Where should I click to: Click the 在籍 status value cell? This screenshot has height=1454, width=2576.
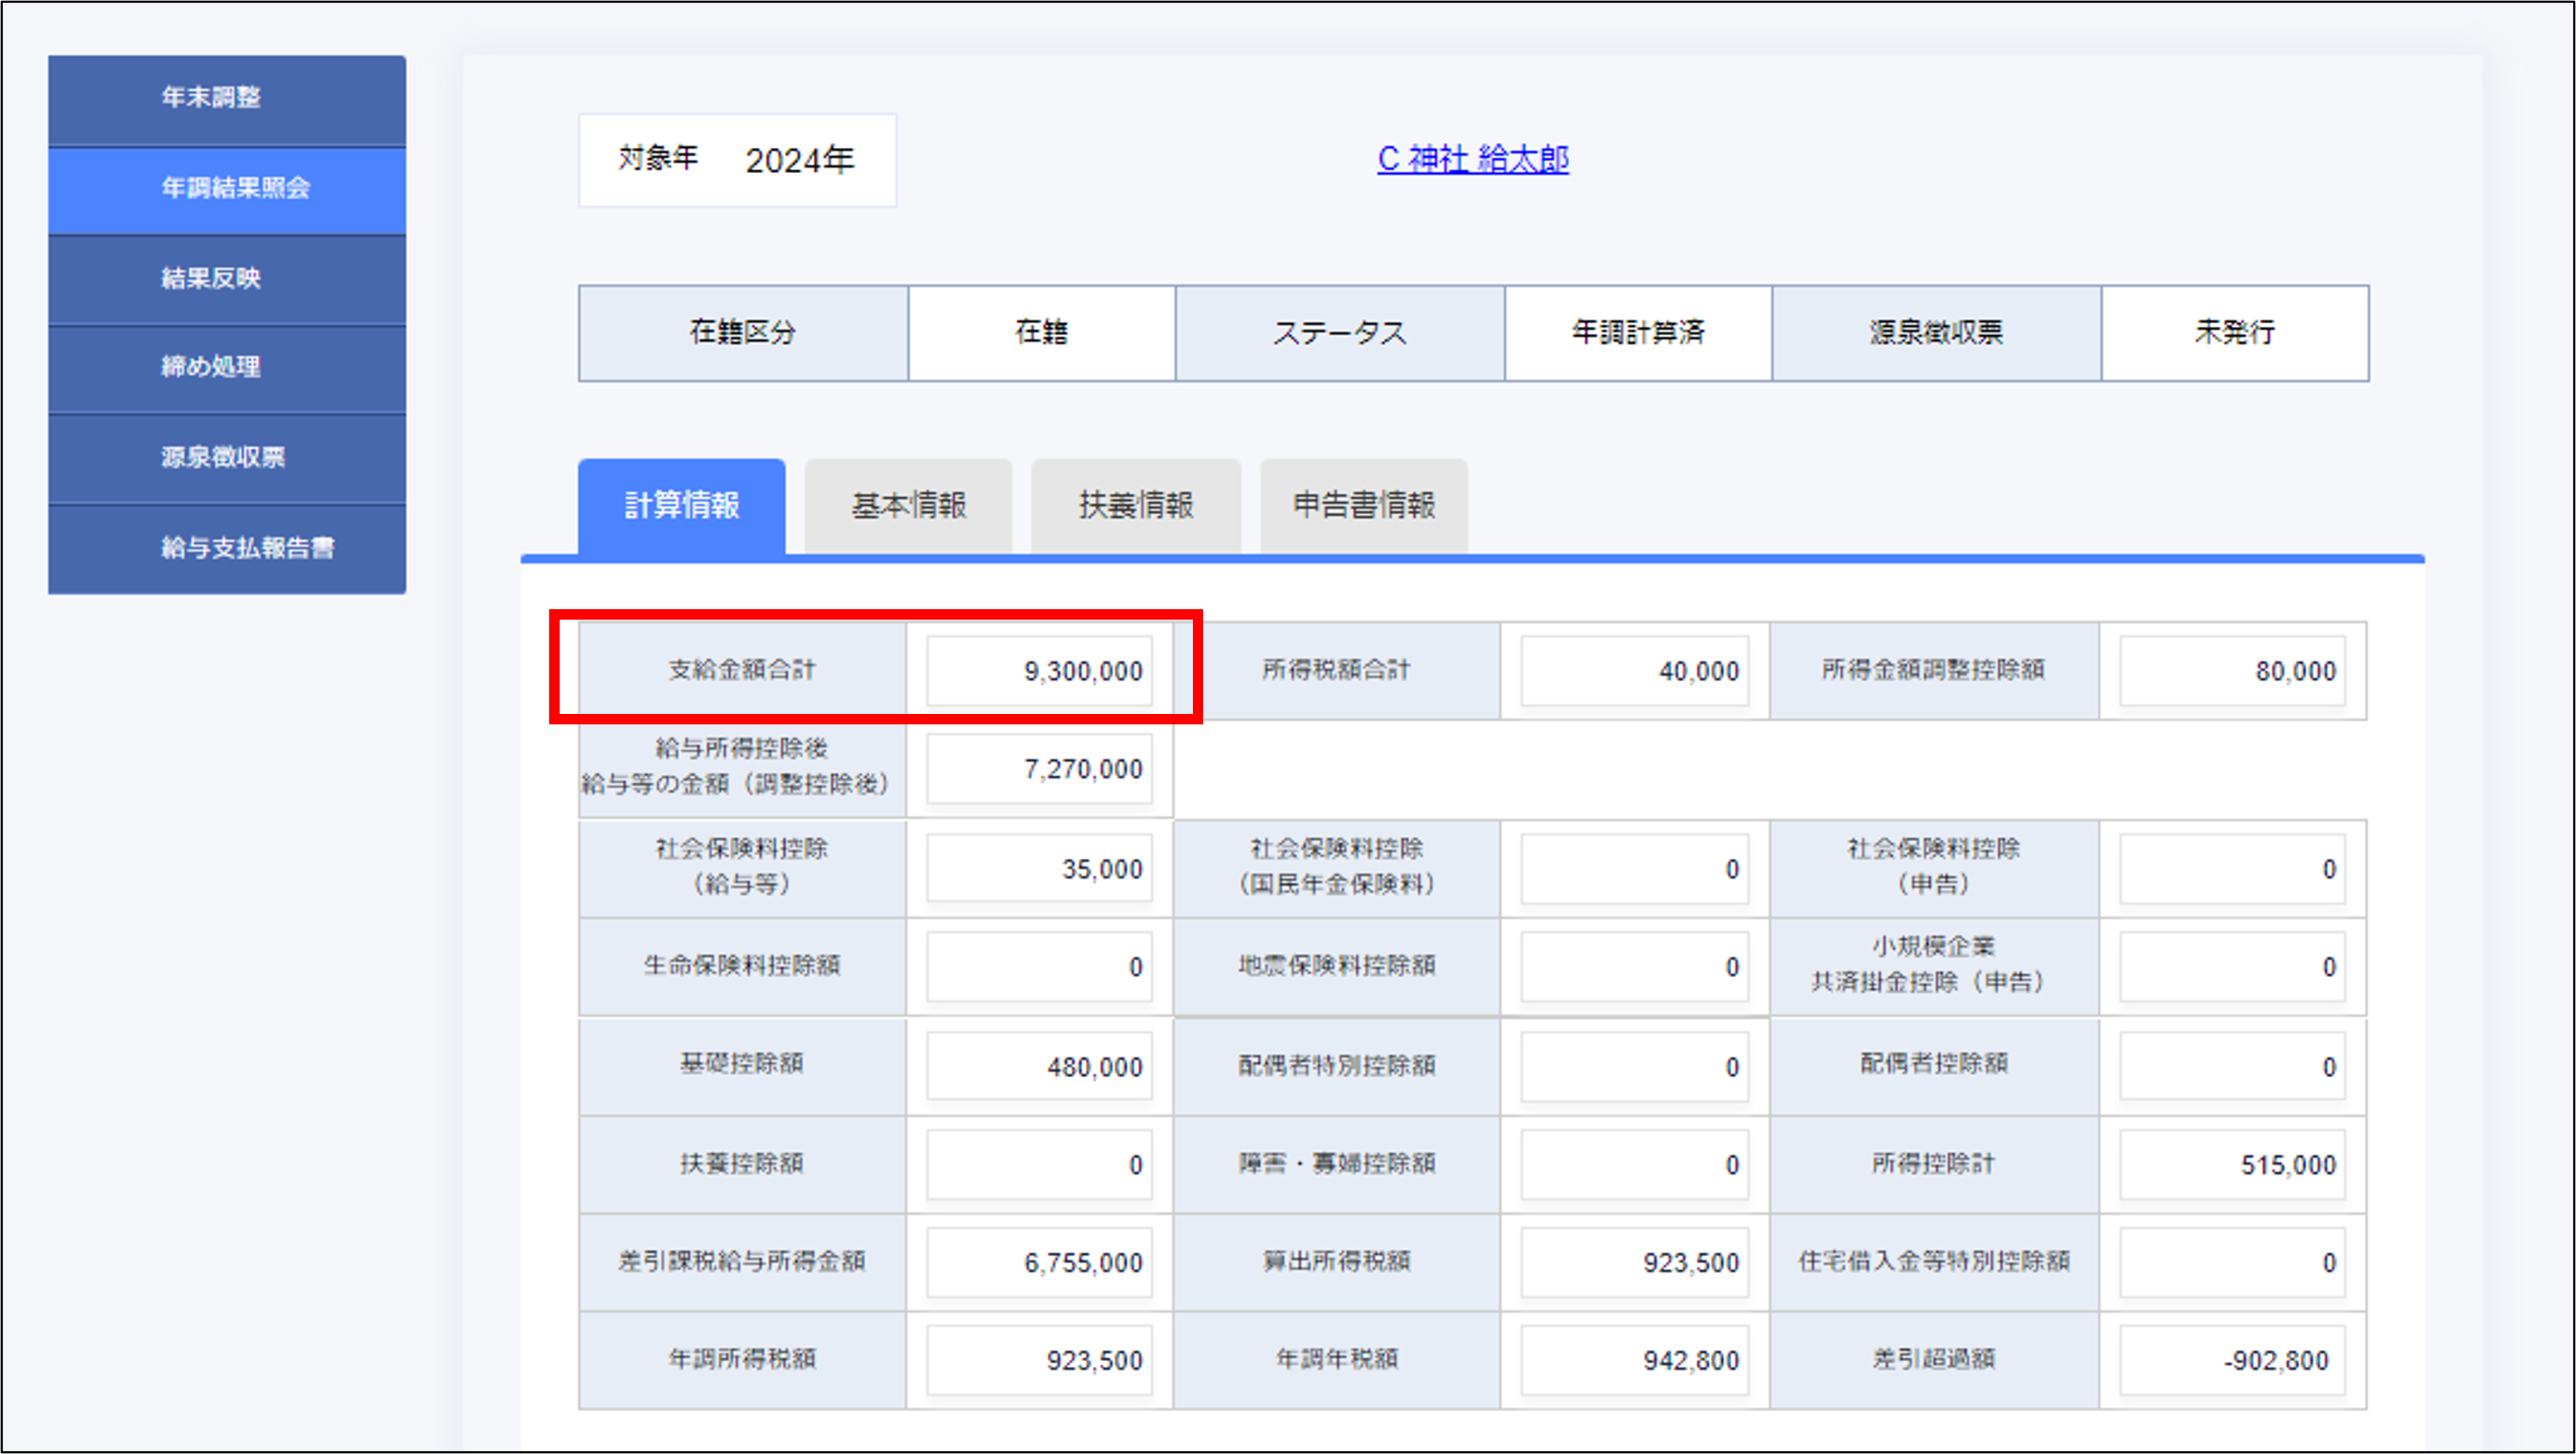point(1041,333)
